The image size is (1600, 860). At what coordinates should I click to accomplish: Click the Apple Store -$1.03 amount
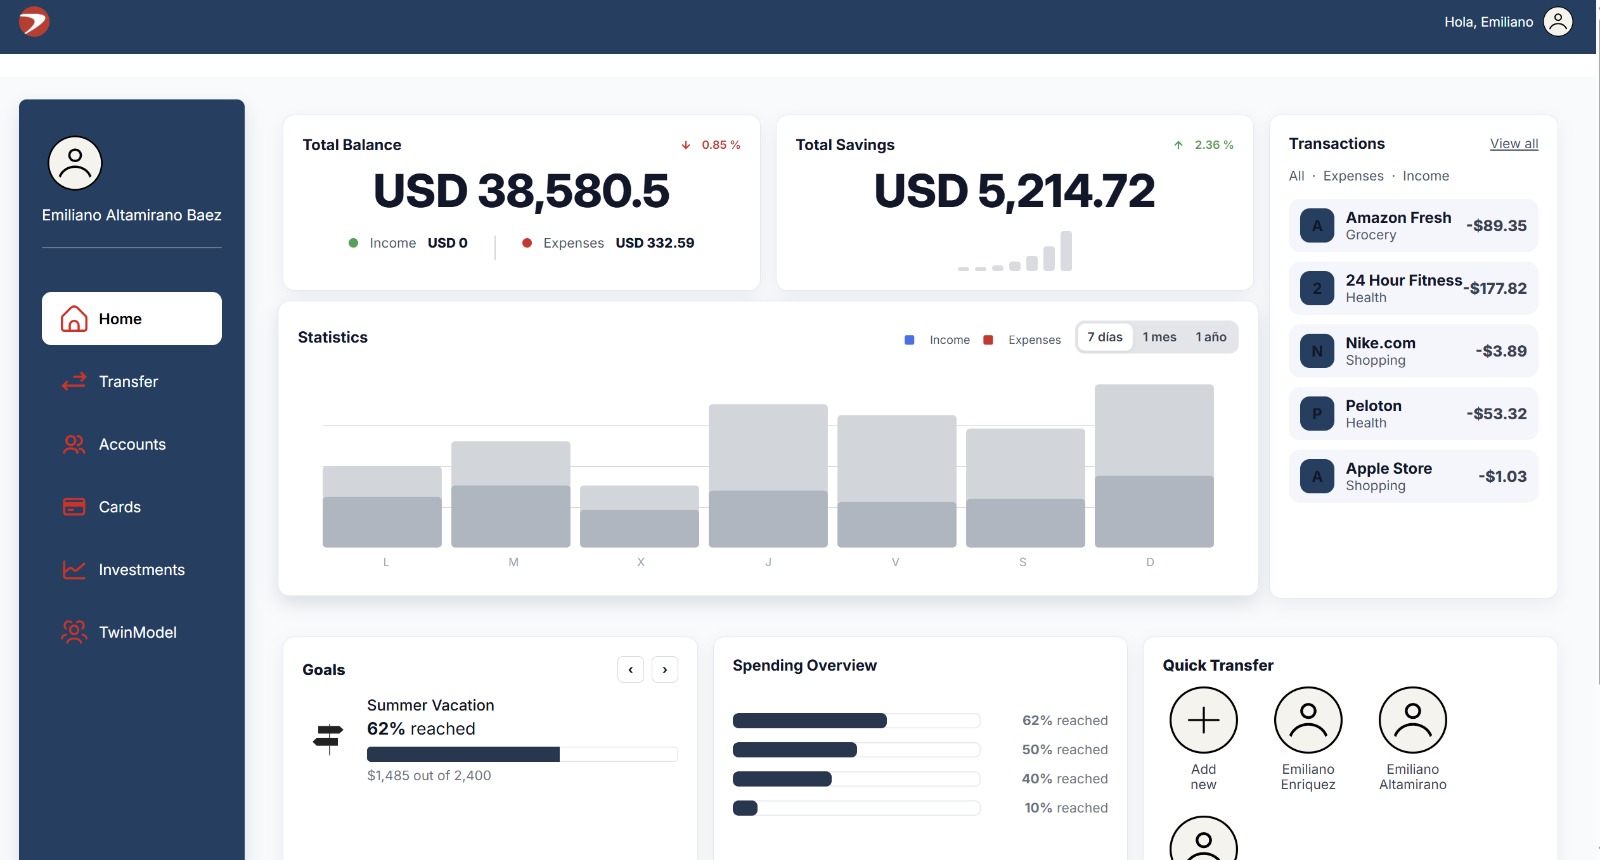tap(1503, 477)
